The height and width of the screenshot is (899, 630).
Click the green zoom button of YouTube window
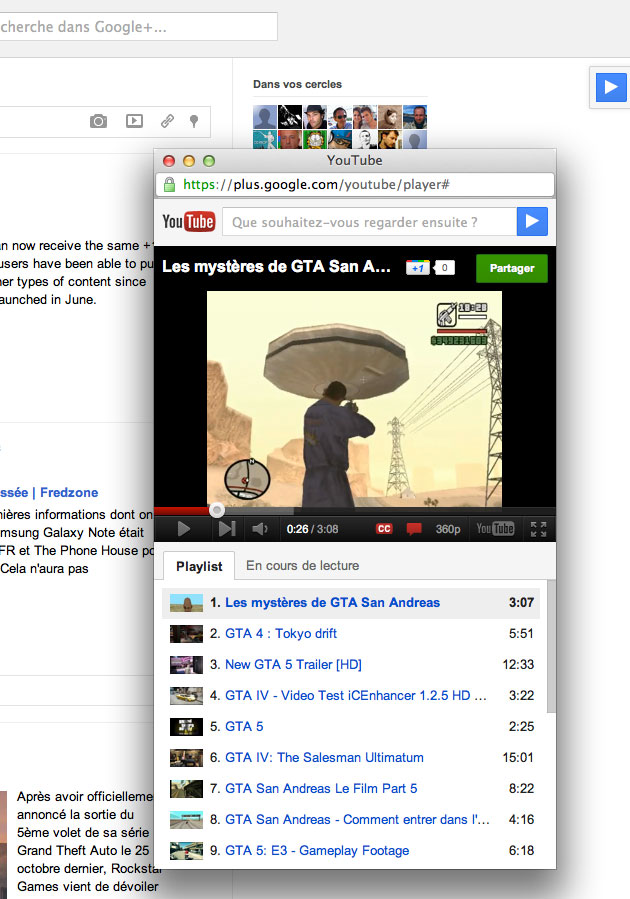point(209,161)
